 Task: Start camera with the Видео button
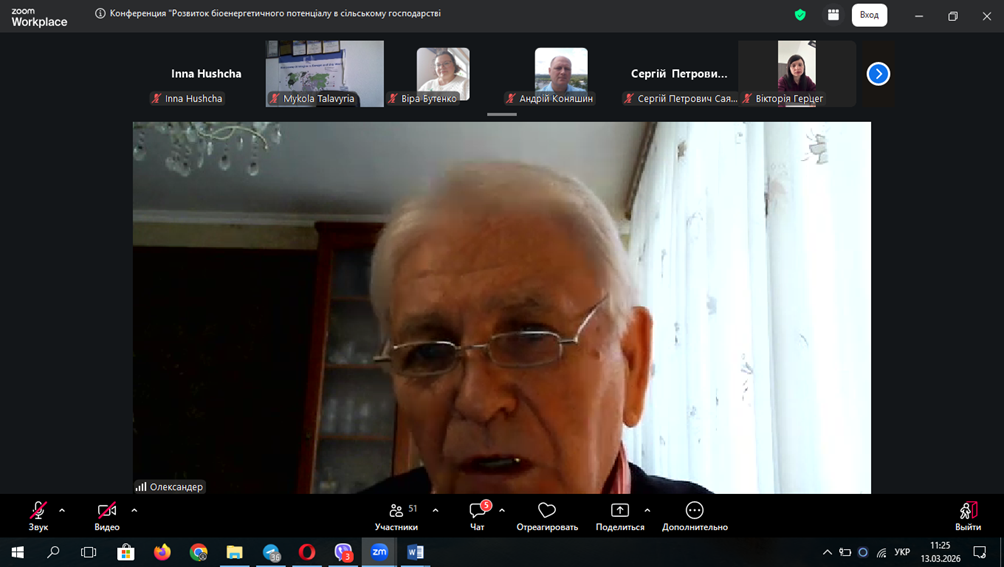pyautogui.click(x=107, y=516)
